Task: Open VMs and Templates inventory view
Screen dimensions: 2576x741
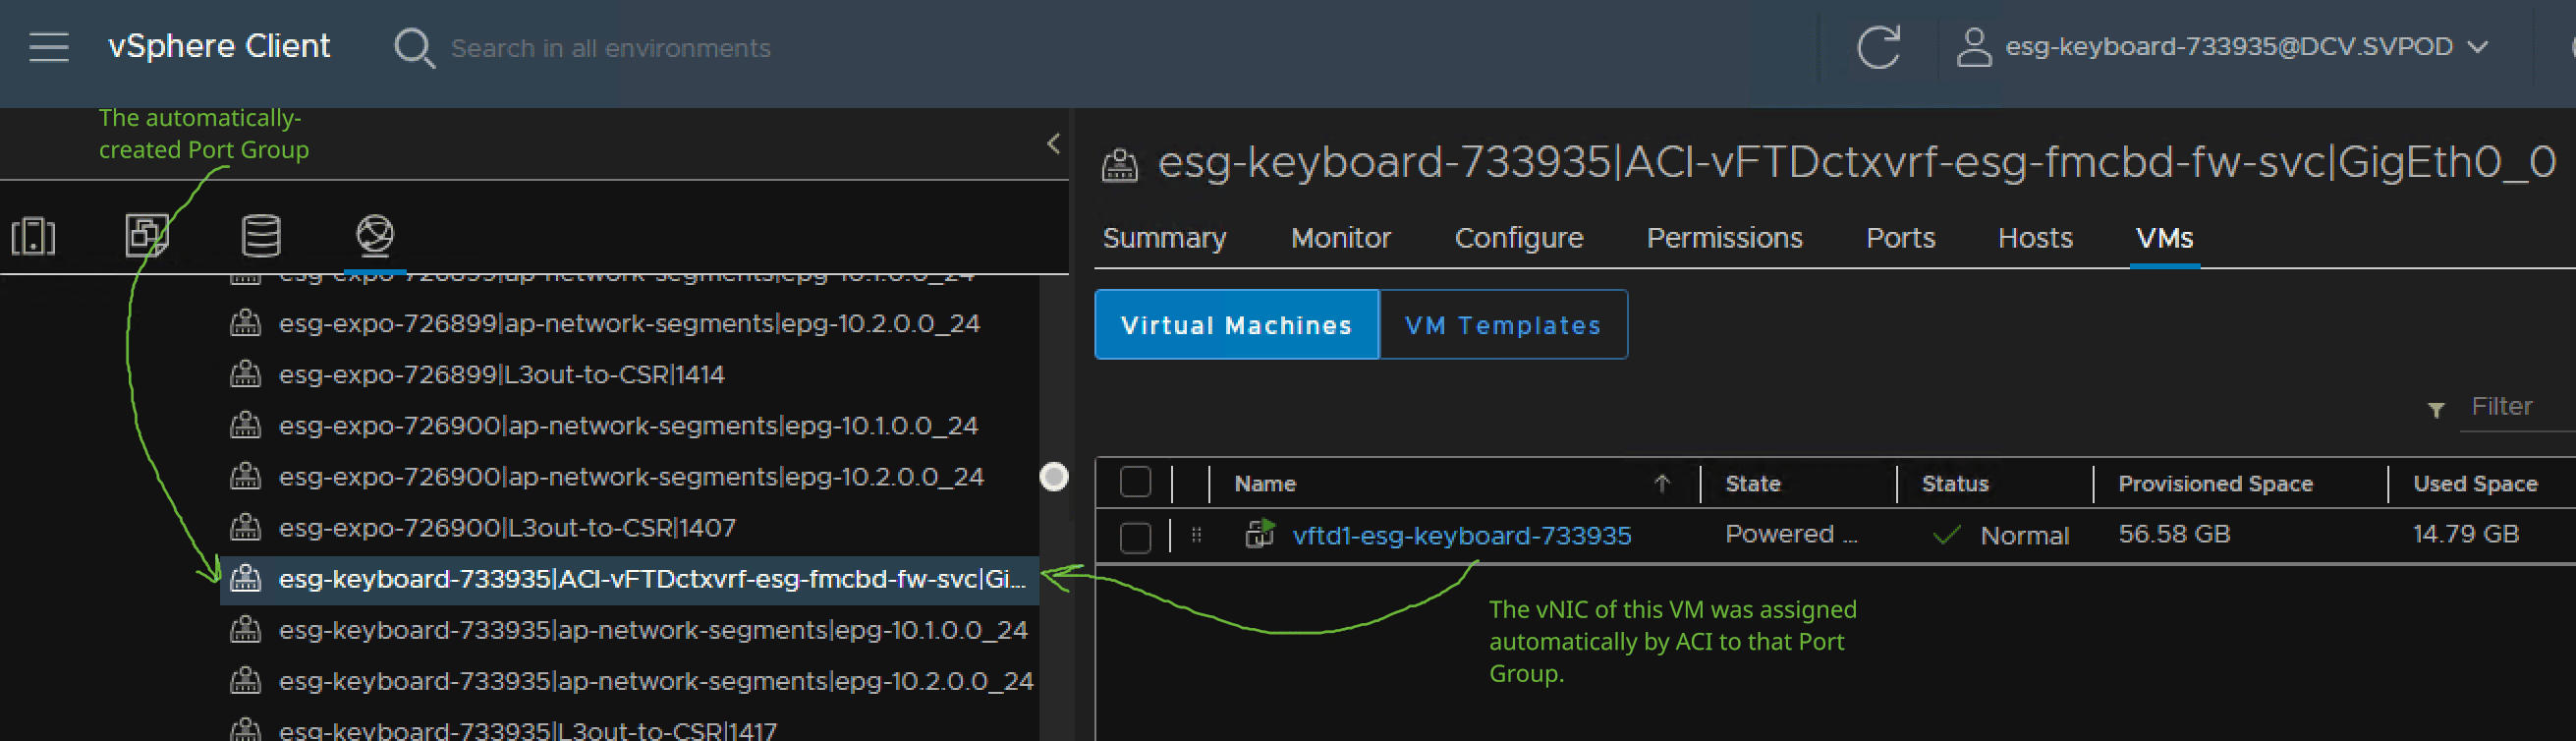Action: click(x=147, y=236)
